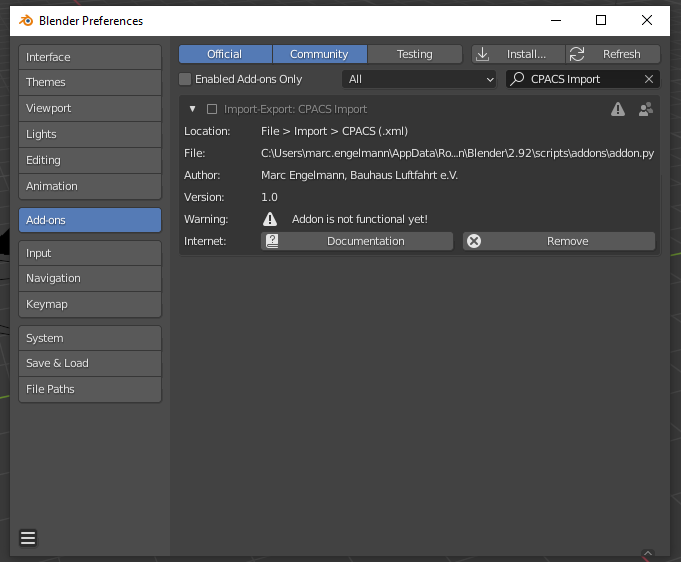Screen dimensions: 681x562
Task: Click the Refresh circular arrows icon
Action: [577, 54]
